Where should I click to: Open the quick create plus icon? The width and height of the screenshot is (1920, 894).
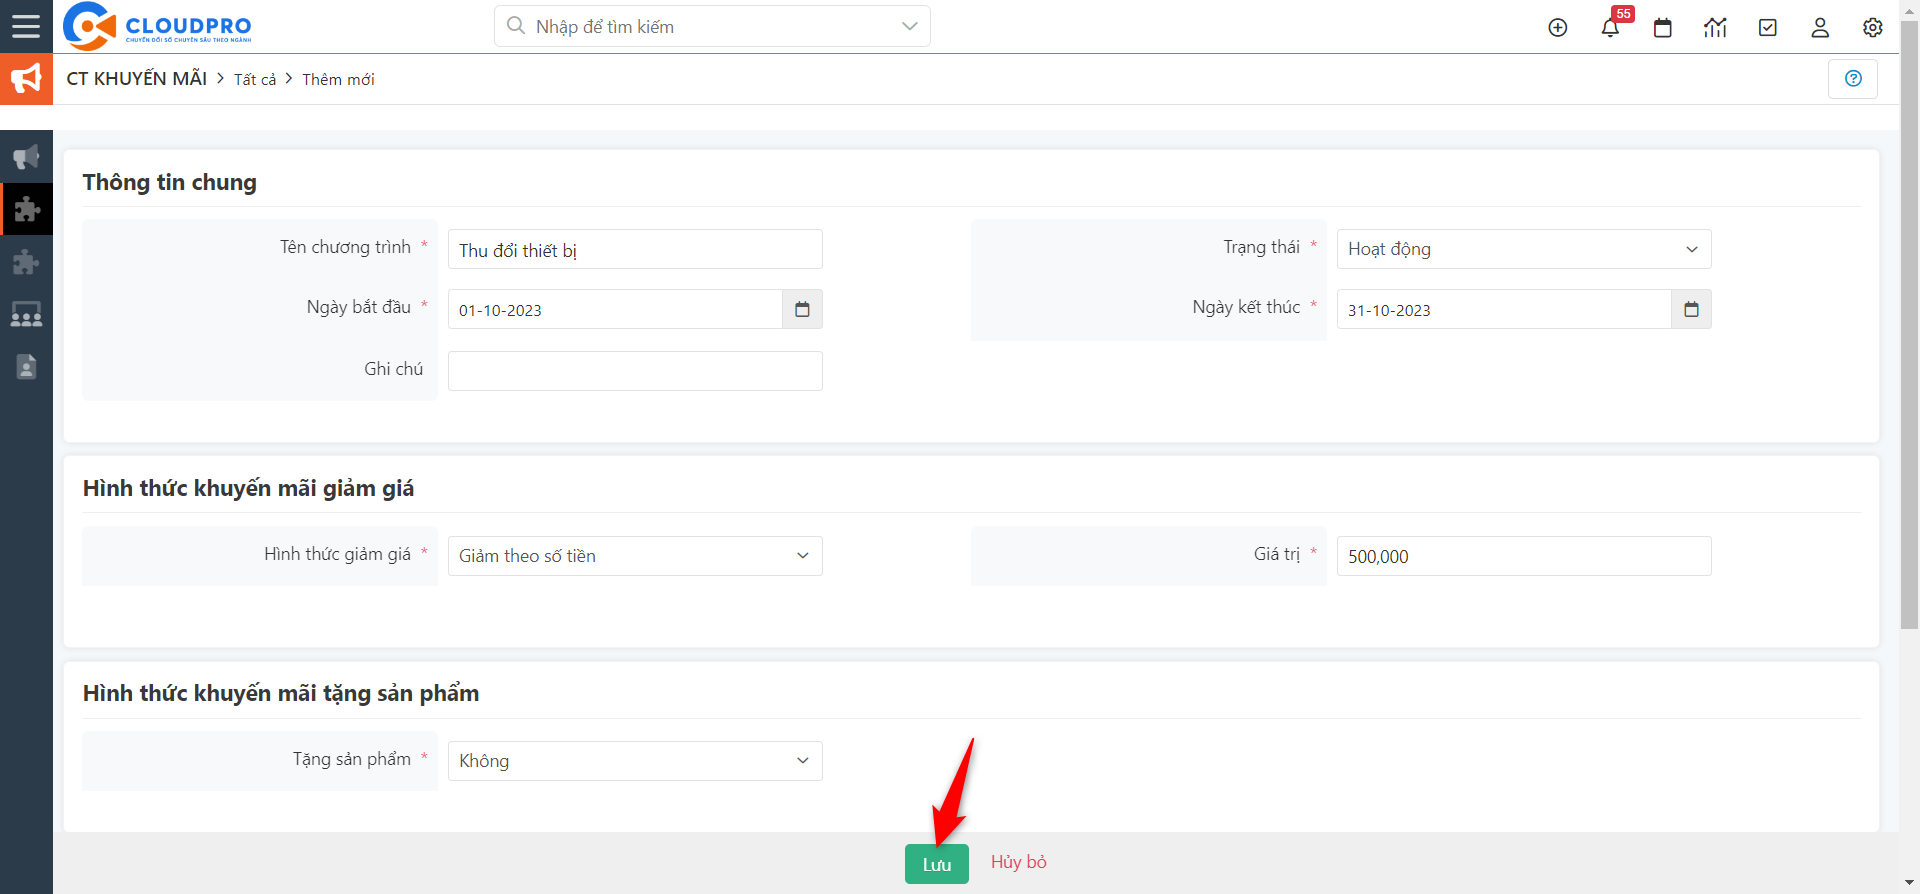(x=1558, y=28)
